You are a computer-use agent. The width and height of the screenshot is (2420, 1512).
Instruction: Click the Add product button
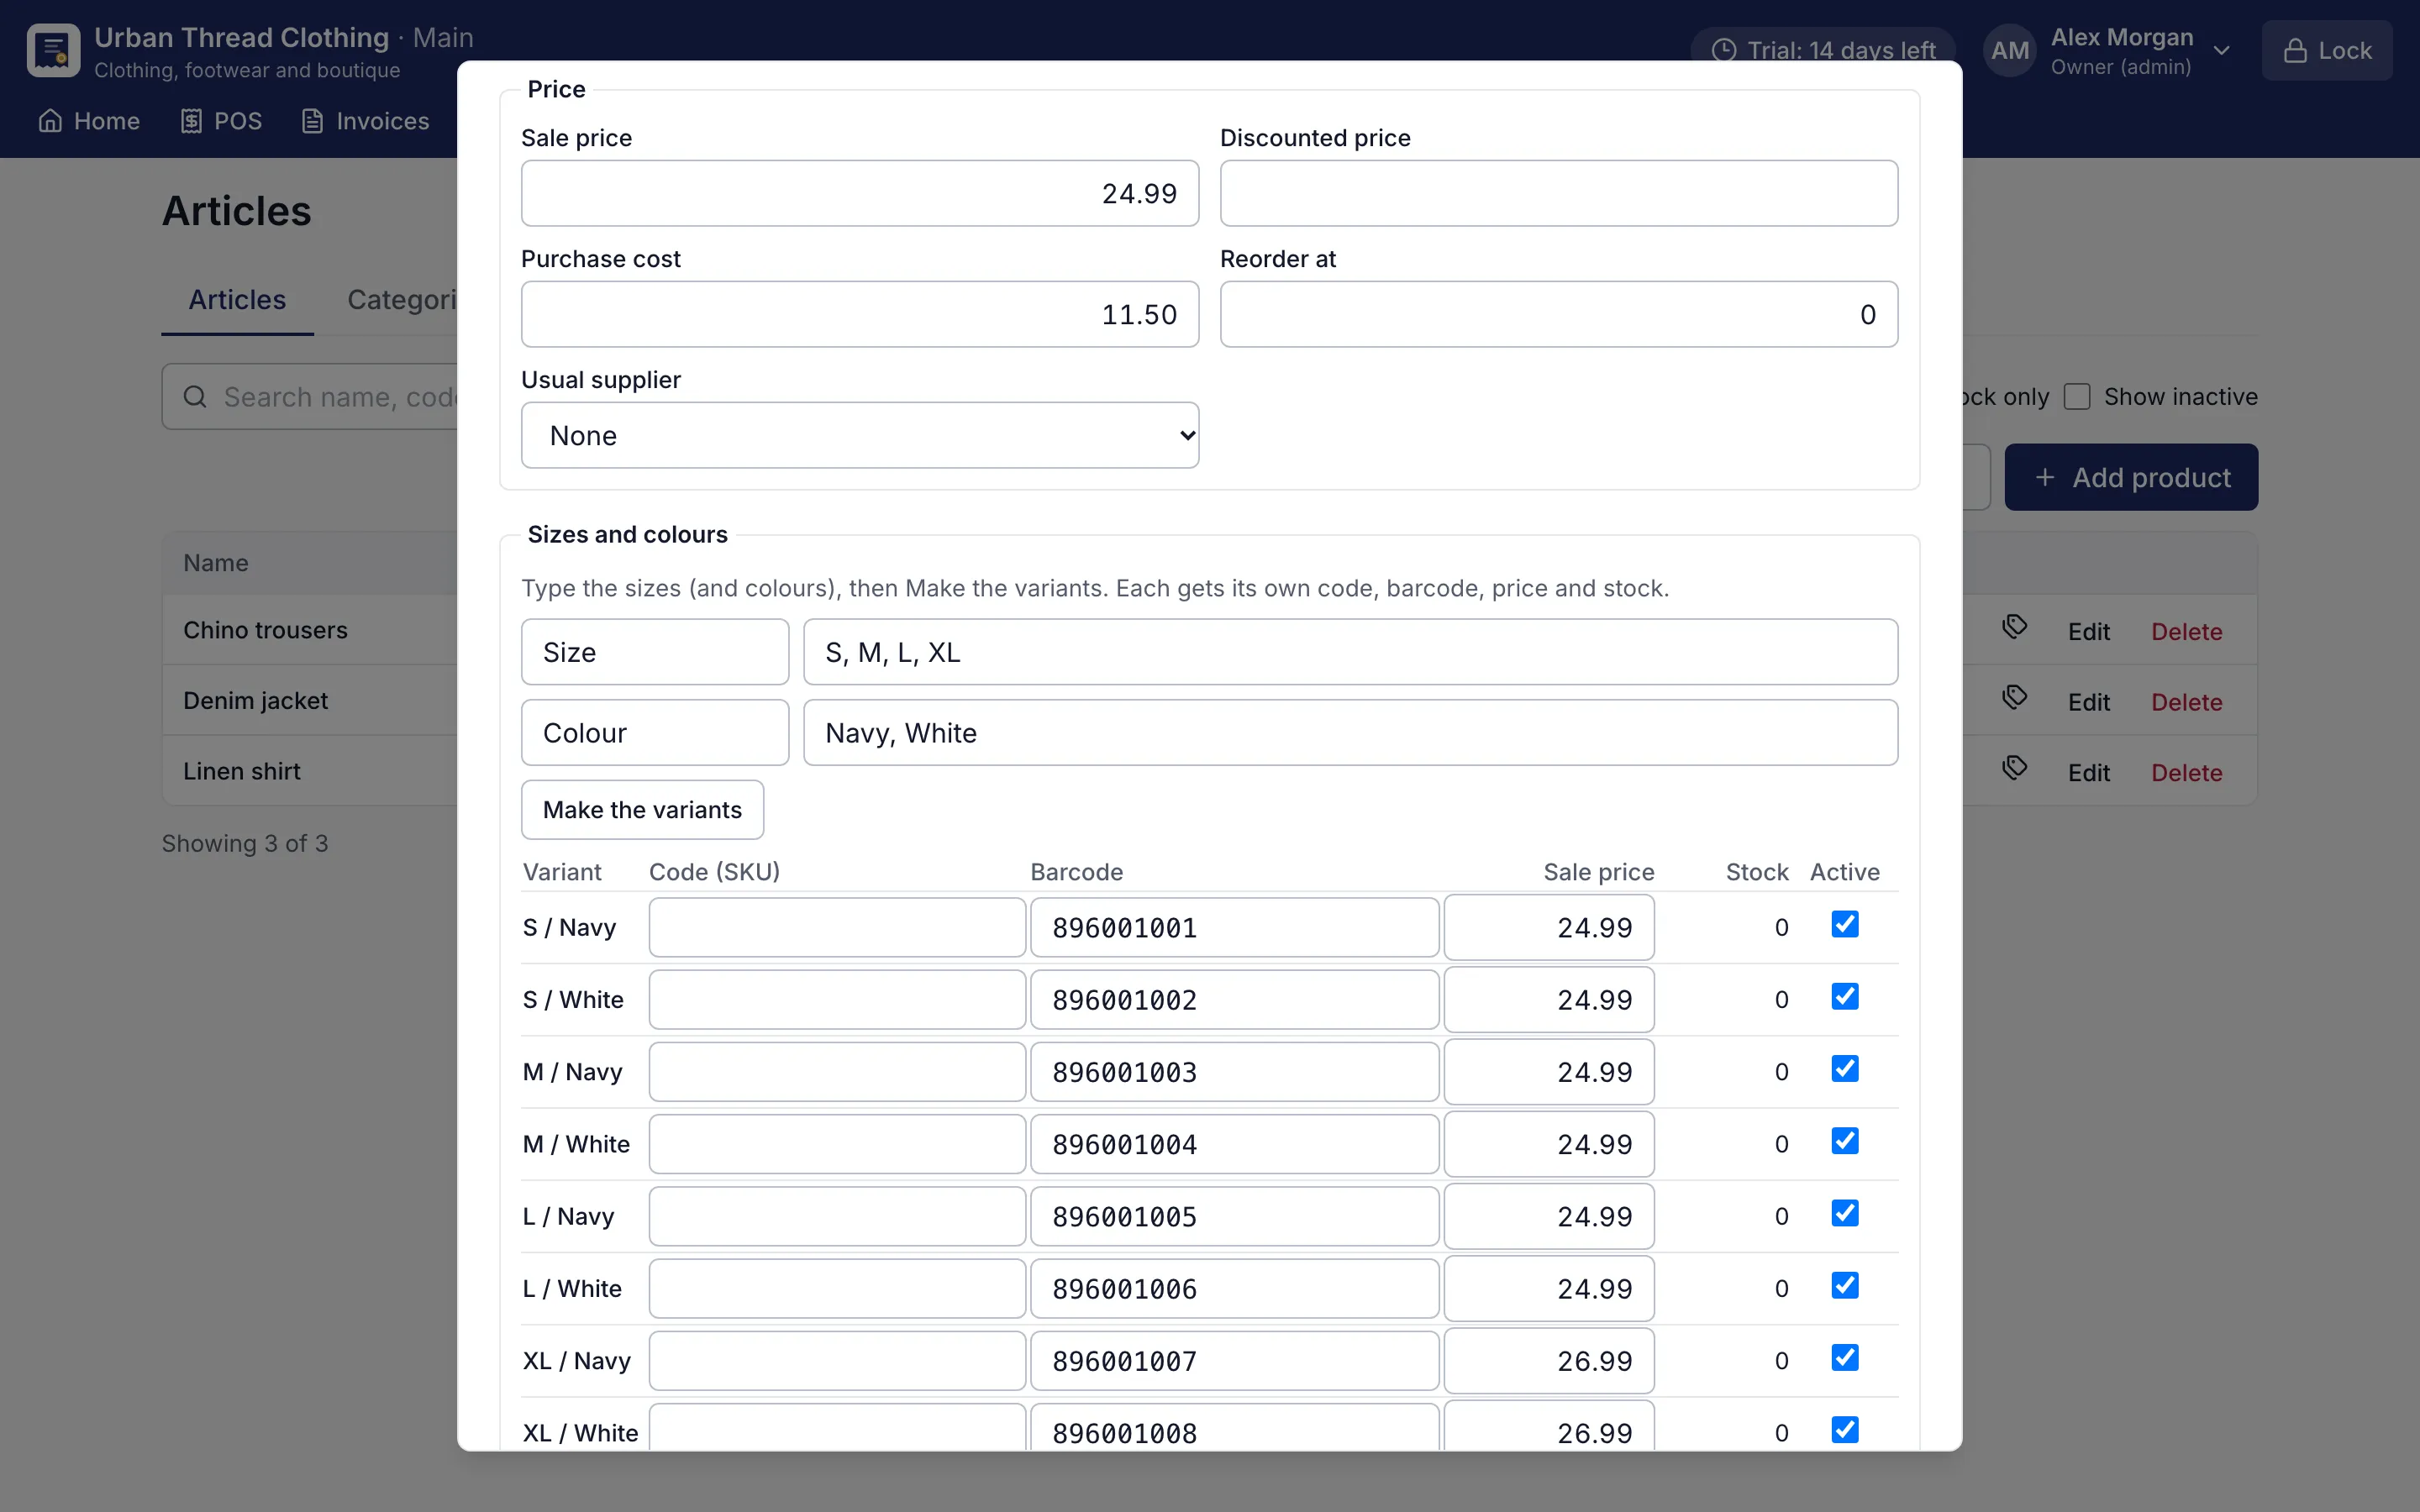click(2131, 477)
